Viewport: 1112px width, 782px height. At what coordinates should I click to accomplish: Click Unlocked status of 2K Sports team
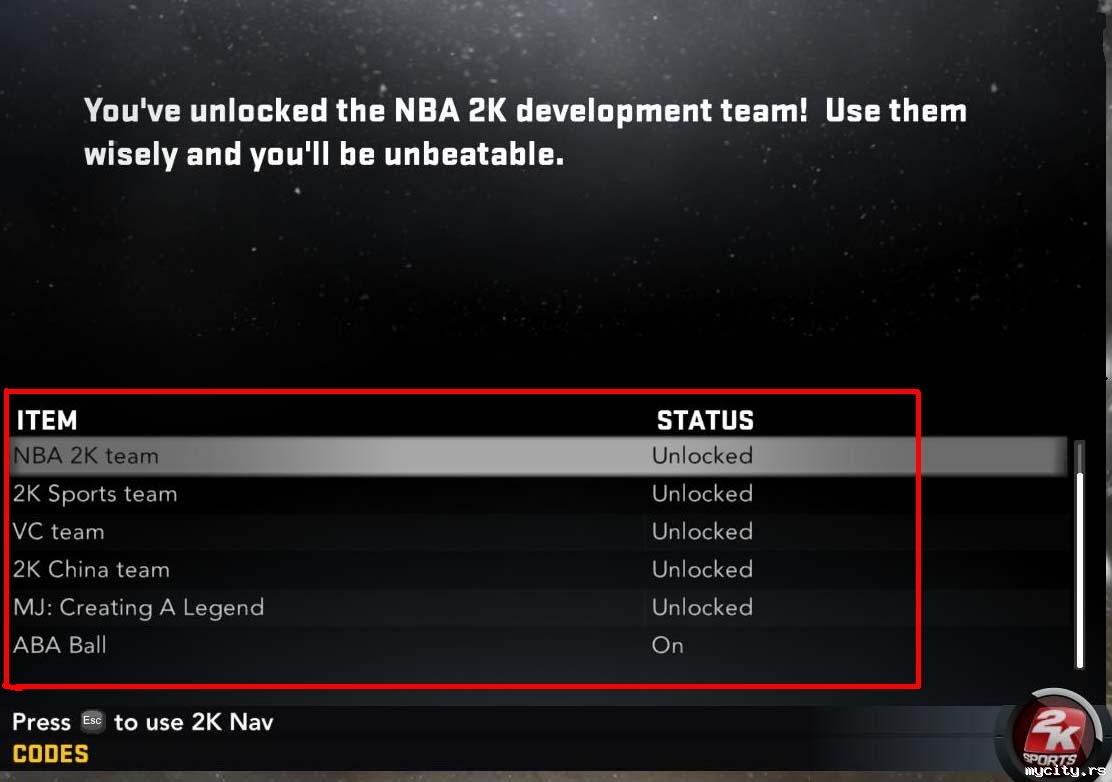pyautogui.click(x=702, y=493)
